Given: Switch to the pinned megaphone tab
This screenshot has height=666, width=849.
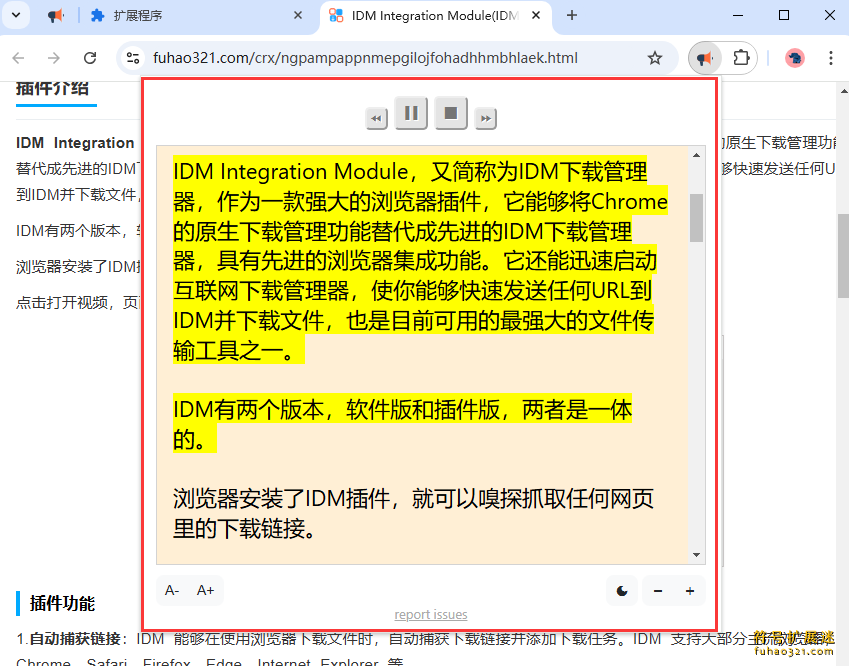Looking at the screenshot, I should [x=56, y=16].
